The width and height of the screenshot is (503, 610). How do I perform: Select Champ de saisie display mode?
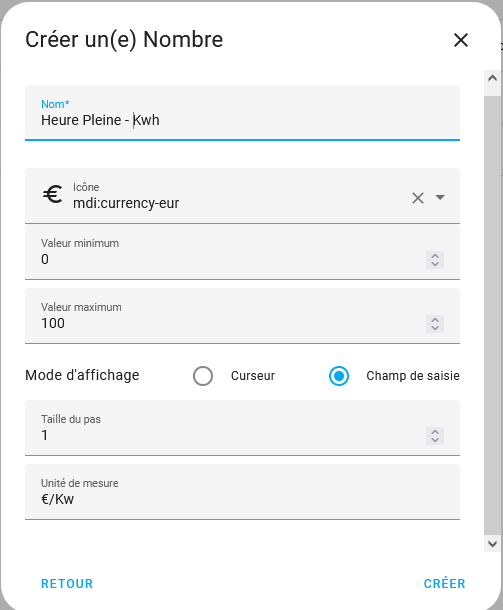click(339, 376)
